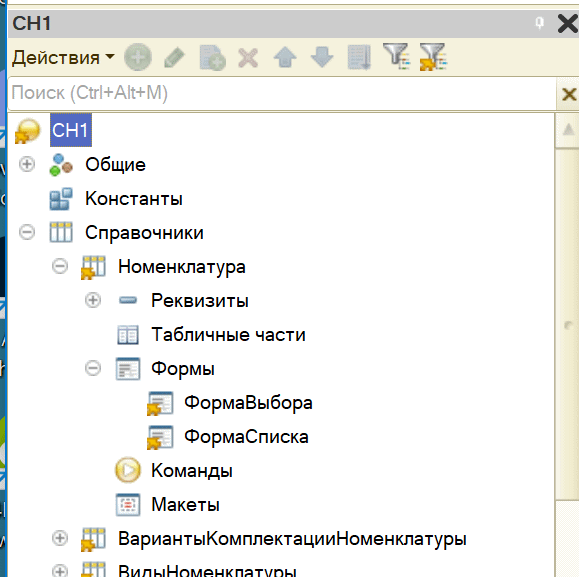Image resolution: width=579 pixels, height=577 pixels.
Task: Expand the Реквизиты tree node
Action: point(93,300)
